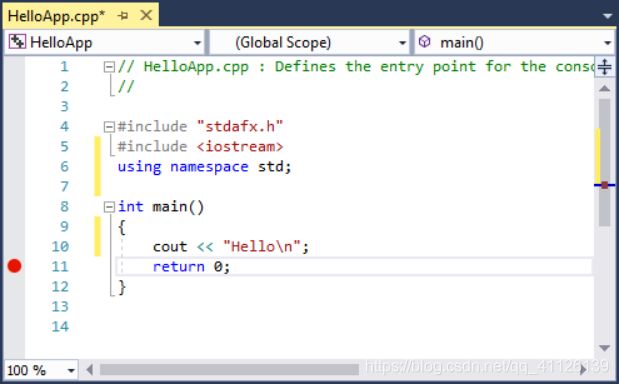Click the vertical scrollbar down arrow
Viewport: 619px width, 385px height.
(604, 348)
